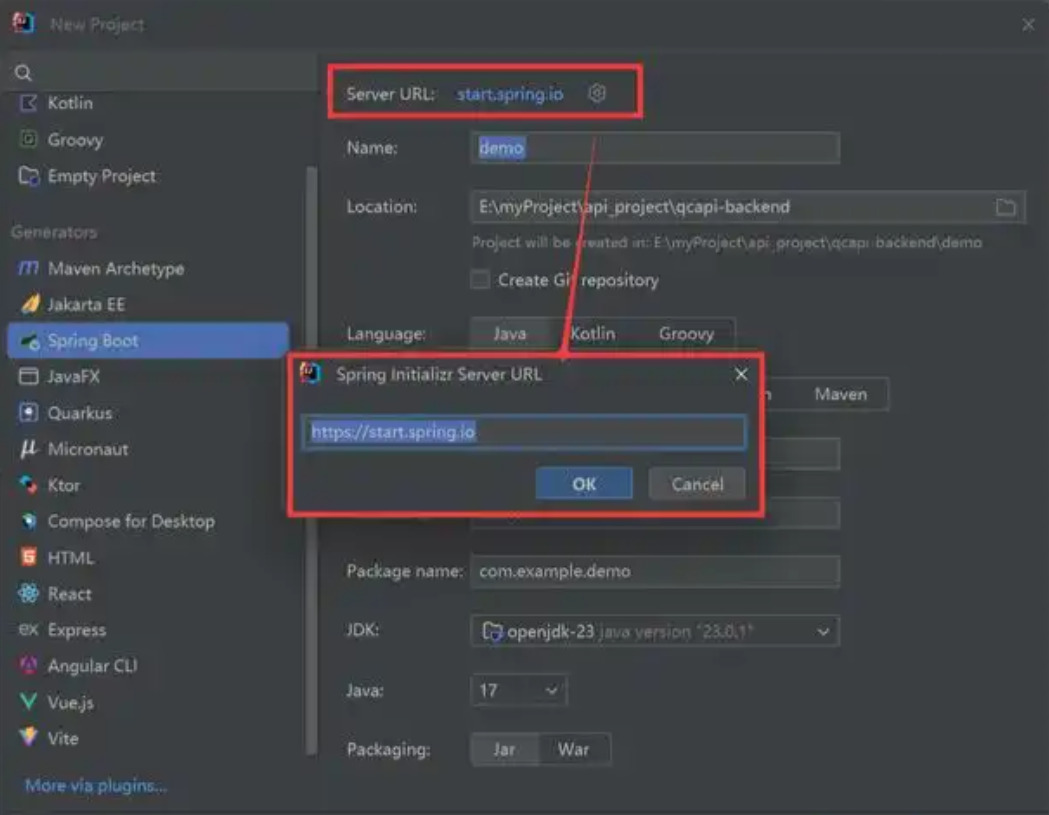Image resolution: width=1049 pixels, height=815 pixels.
Task: Select the Express generator
Action: click(149, 629)
